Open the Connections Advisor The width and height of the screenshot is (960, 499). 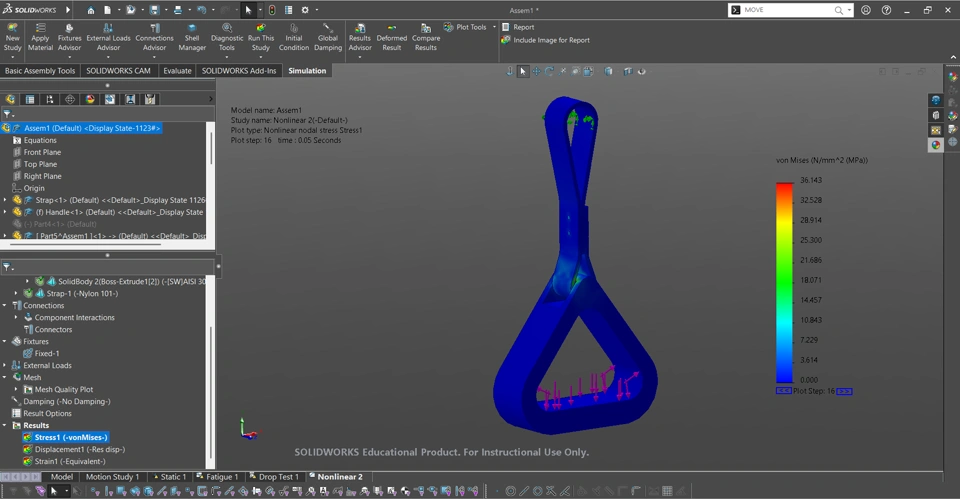point(154,37)
